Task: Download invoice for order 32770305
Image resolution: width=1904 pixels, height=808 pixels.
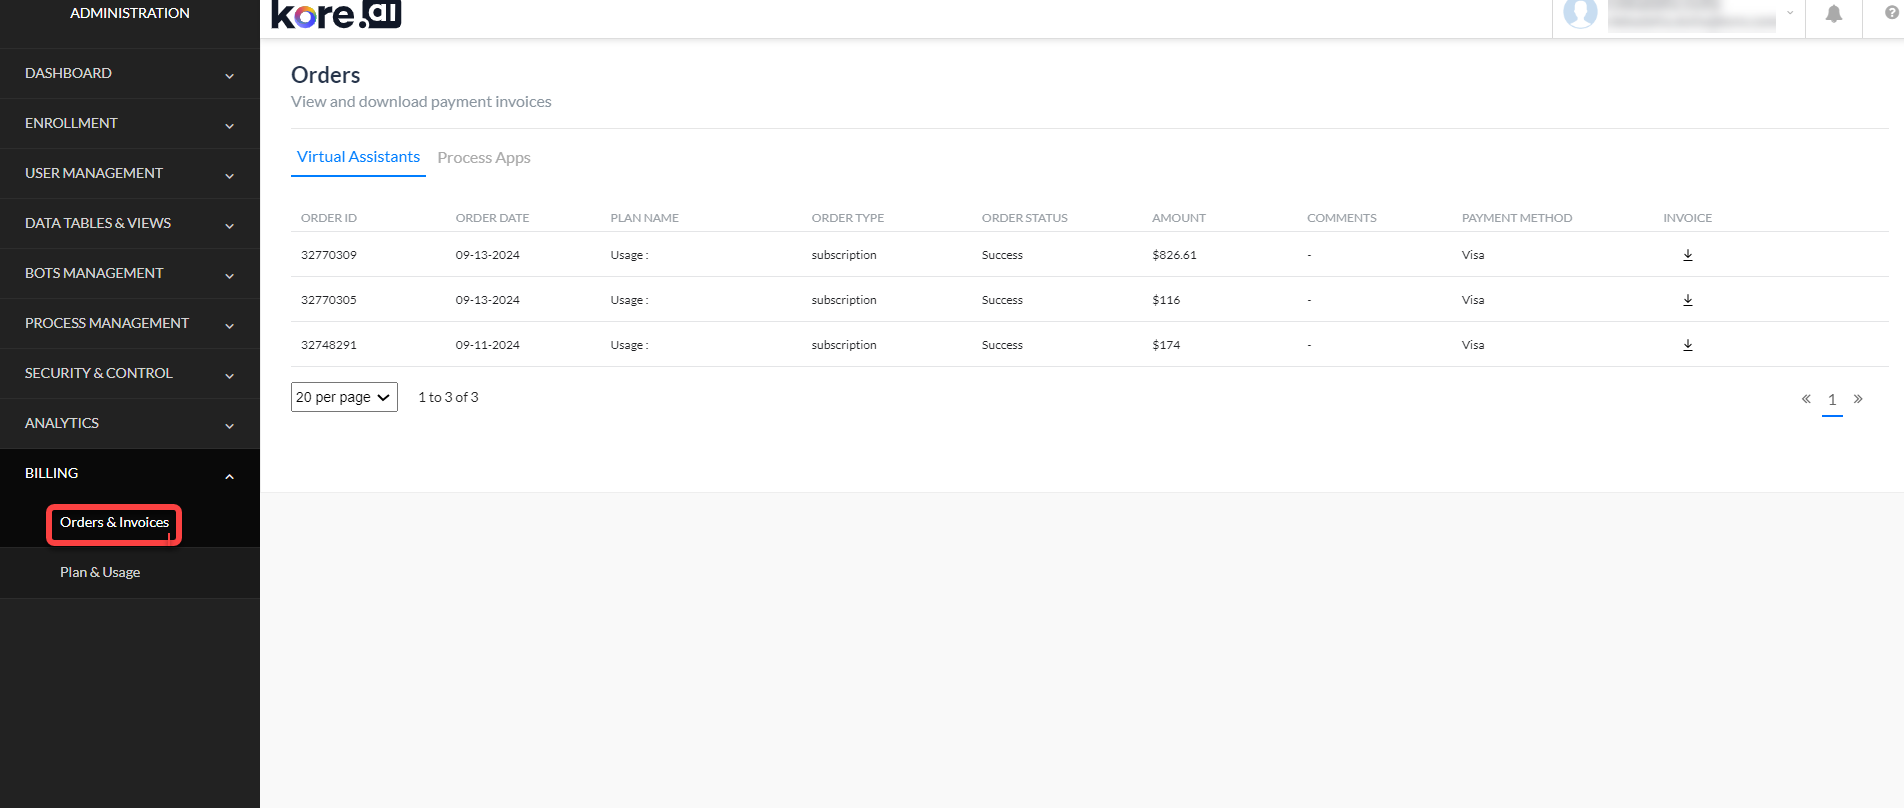Action: (x=1687, y=300)
